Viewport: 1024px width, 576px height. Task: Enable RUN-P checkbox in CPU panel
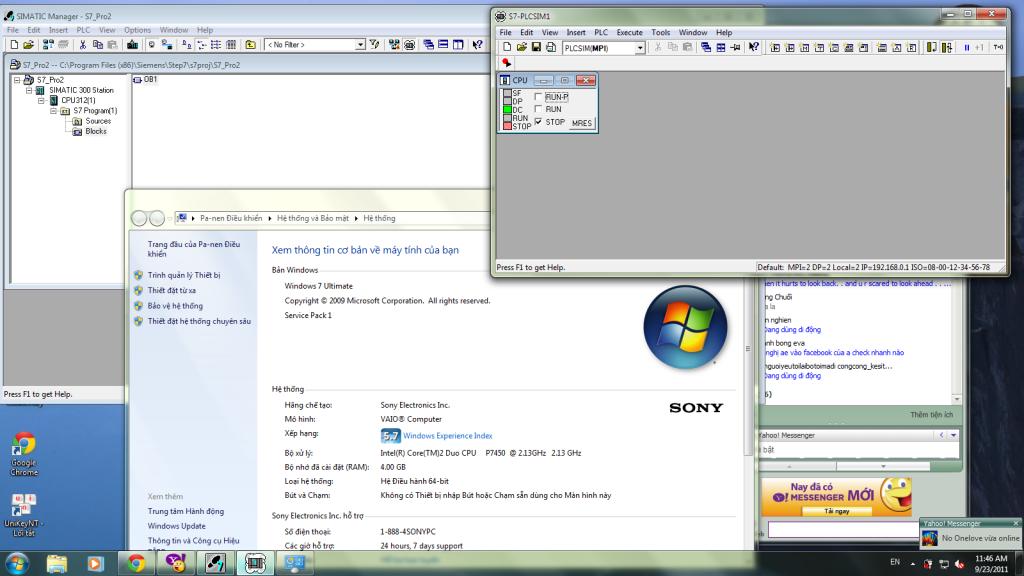coord(539,97)
